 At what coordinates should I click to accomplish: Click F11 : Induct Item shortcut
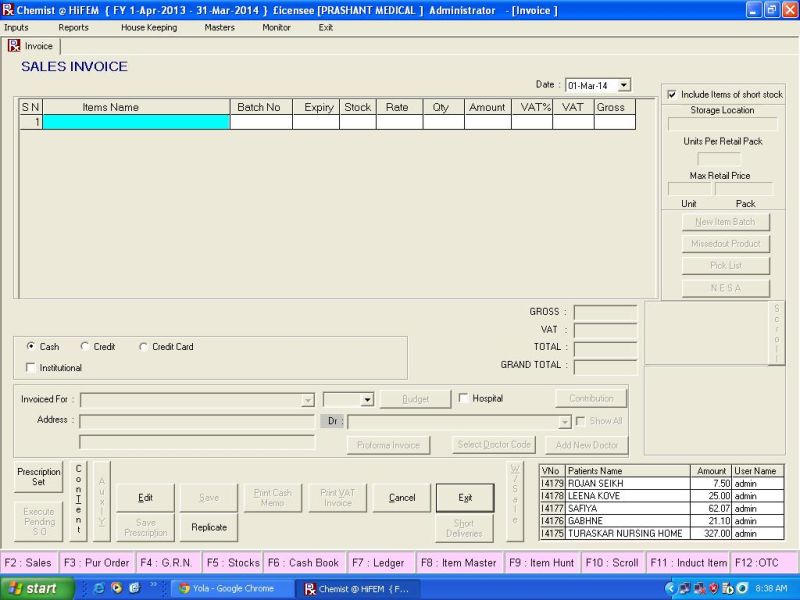(x=688, y=563)
